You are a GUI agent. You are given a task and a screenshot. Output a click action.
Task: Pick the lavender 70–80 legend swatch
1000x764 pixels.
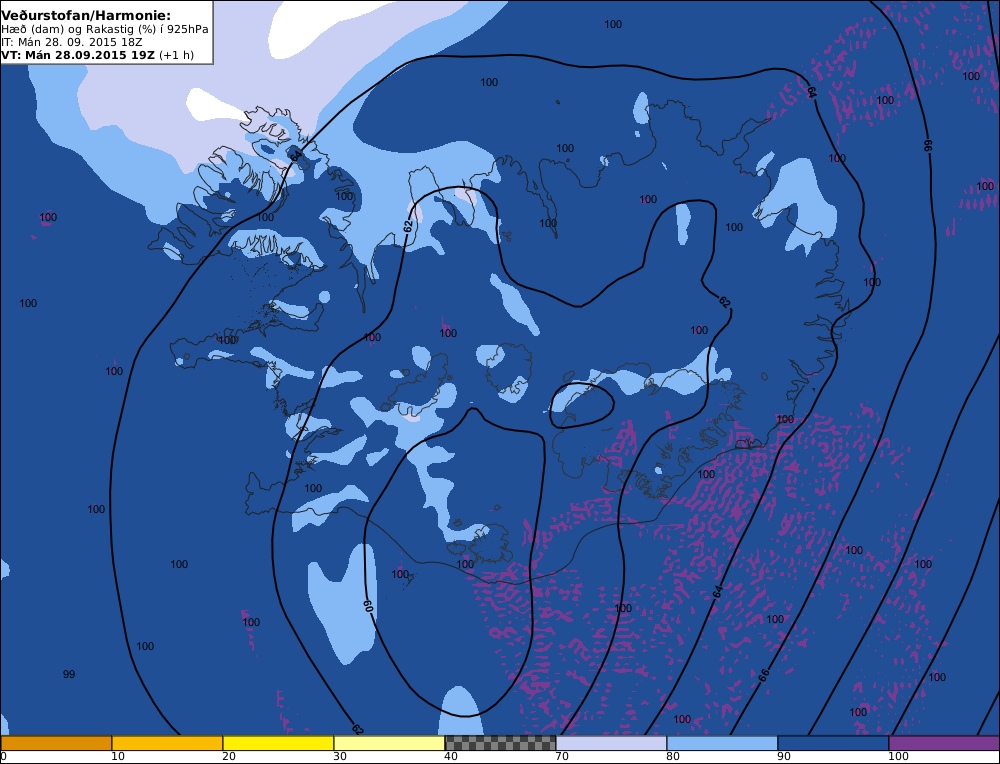(x=611, y=743)
